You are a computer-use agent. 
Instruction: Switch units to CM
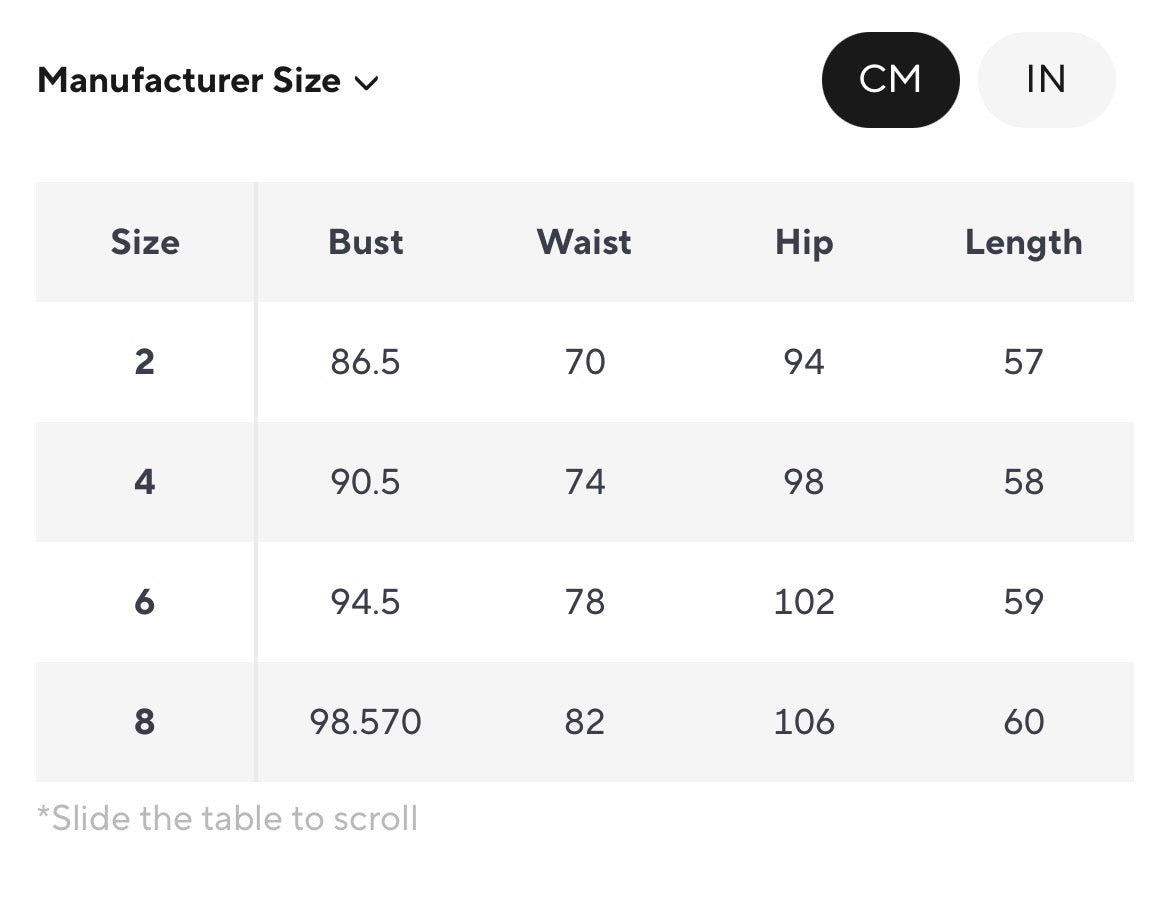click(x=890, y=80)
